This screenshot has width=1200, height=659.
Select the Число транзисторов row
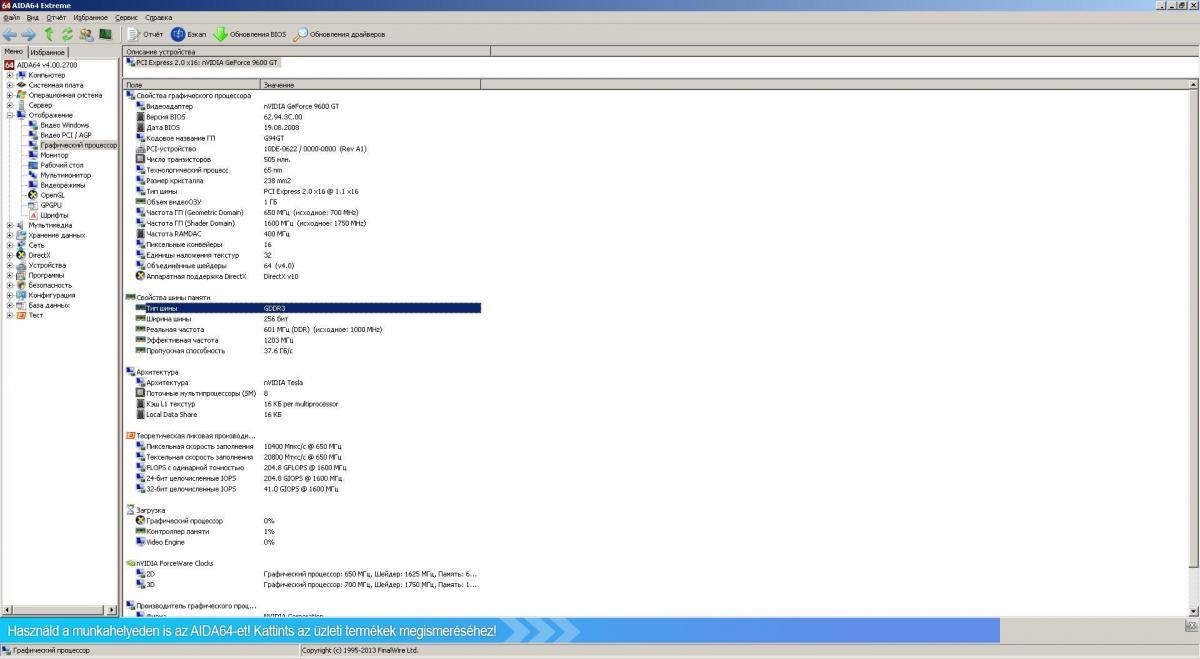click(x=302, y=159)
